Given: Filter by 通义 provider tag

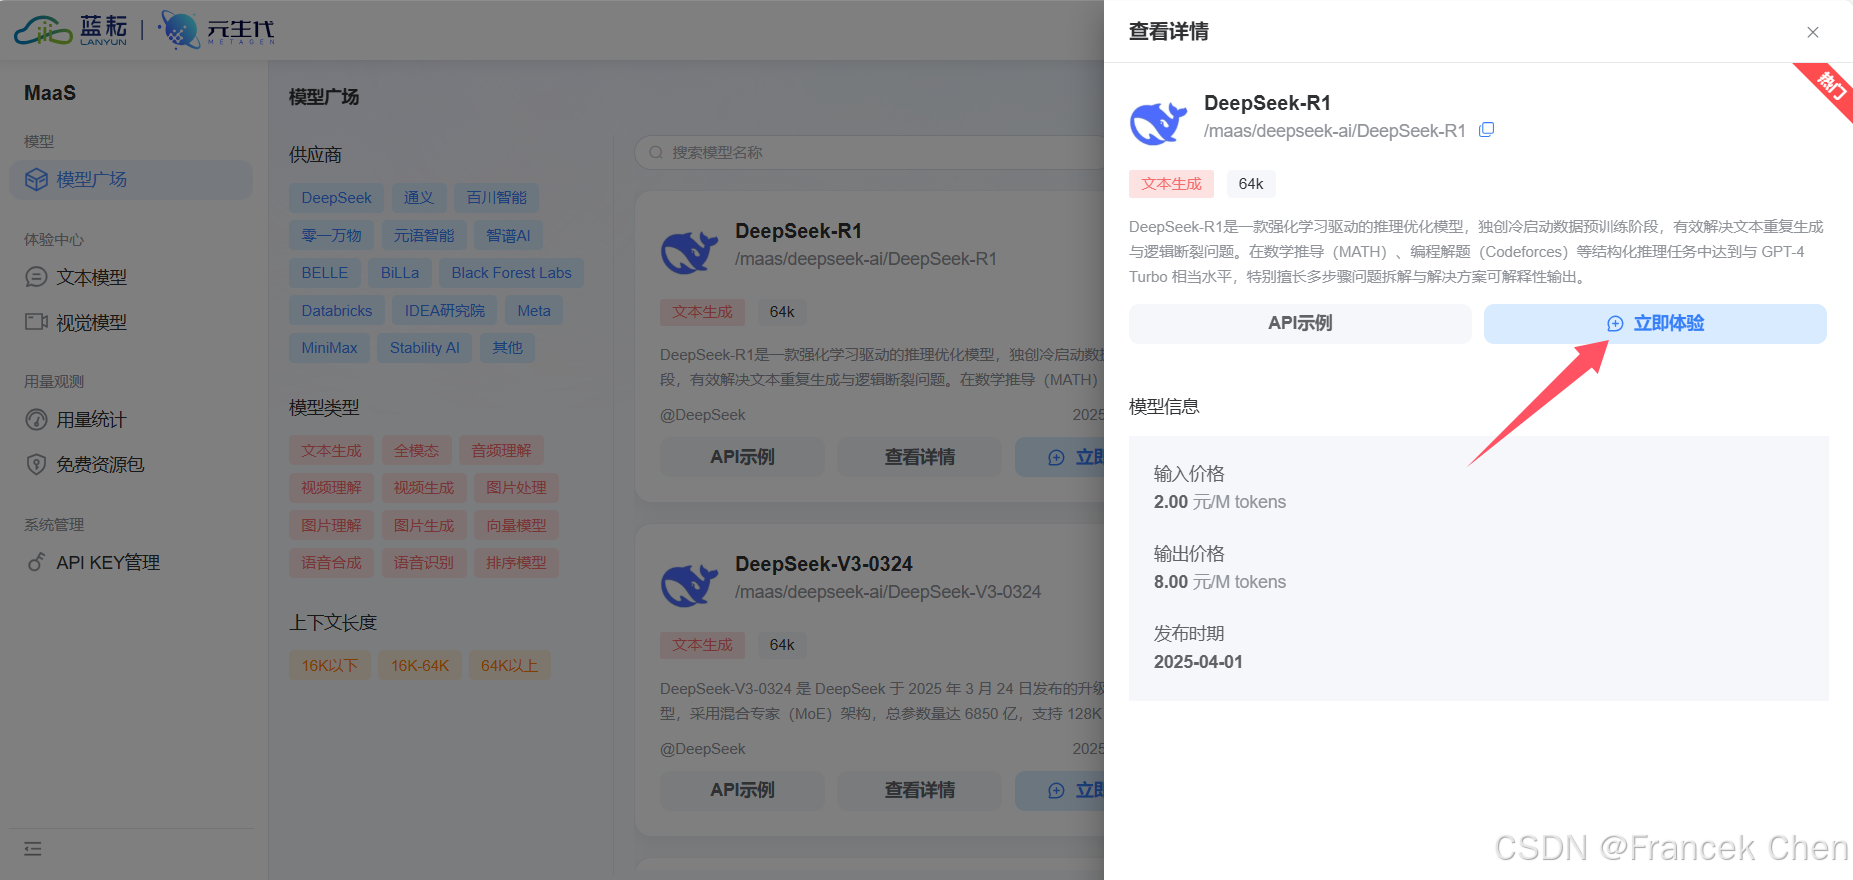Looking at the screenshot, I should tap(419, 198).
